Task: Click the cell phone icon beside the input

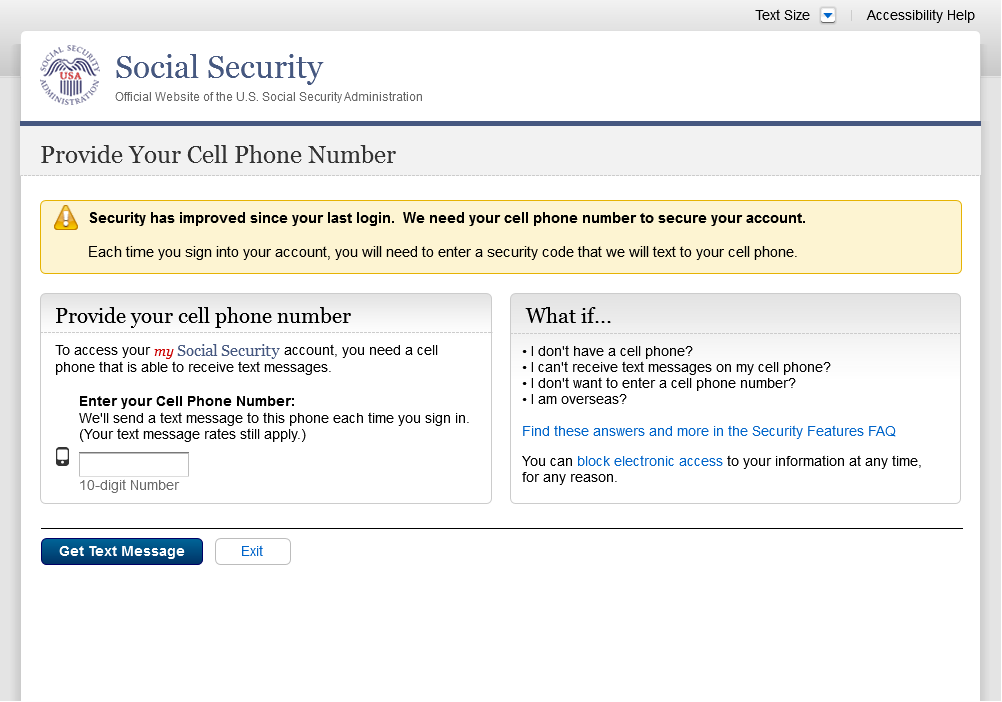Action: [x=62, y=457]
